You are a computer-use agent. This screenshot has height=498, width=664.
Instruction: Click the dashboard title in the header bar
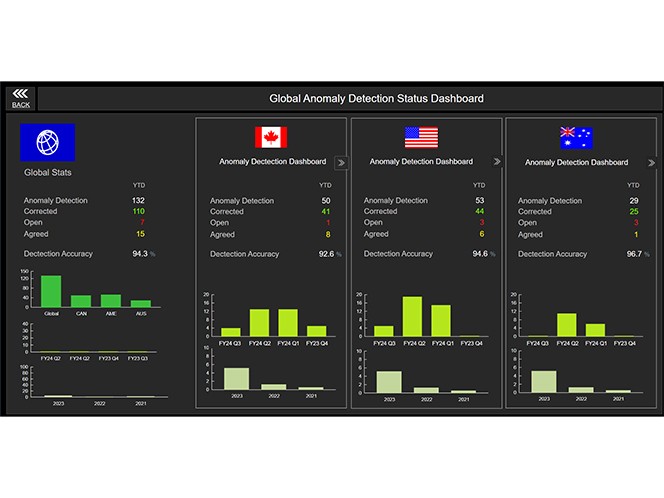[x=376, y=98]
